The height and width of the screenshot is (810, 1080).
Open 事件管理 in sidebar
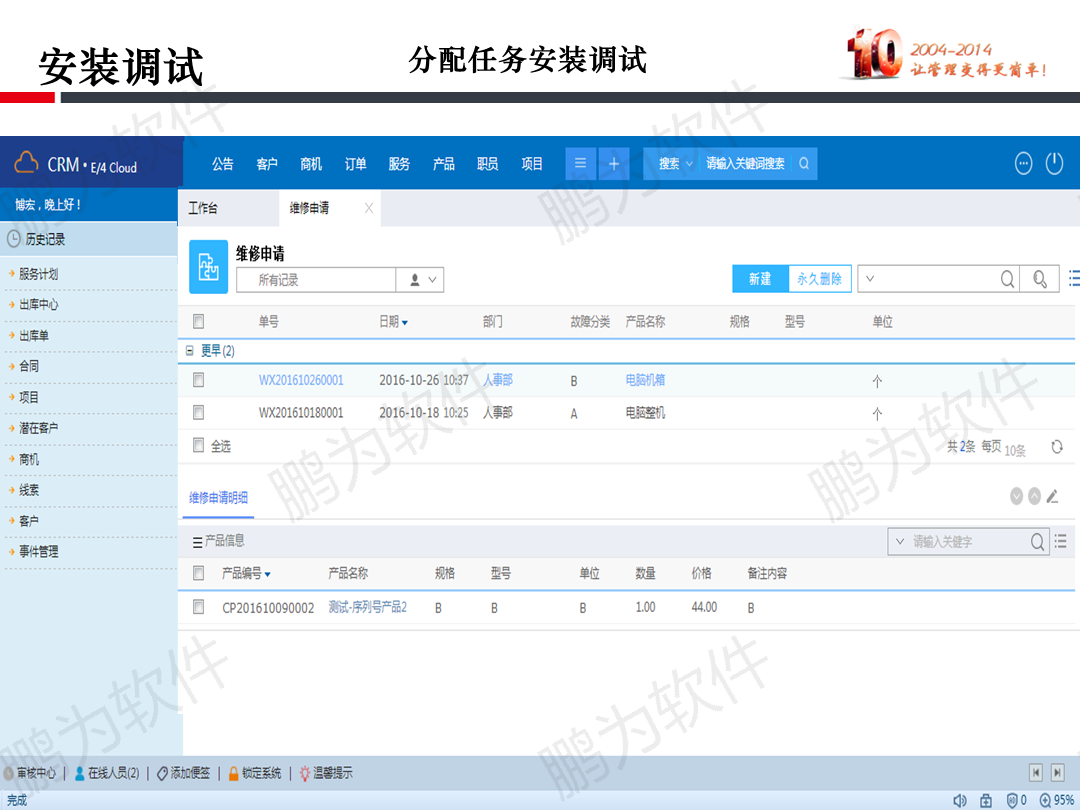pyautogui.click(x=39, y=551)
